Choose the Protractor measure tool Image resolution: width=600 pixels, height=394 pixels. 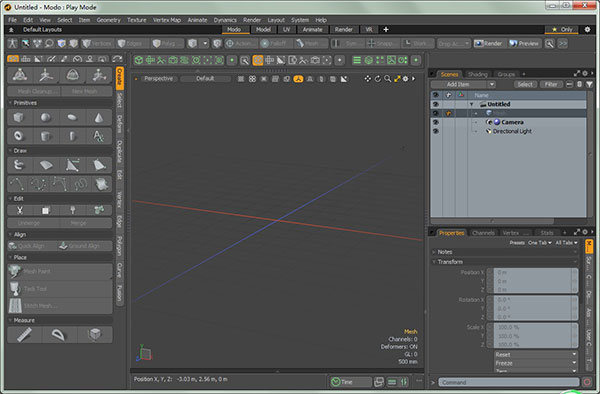pos(59,335)
